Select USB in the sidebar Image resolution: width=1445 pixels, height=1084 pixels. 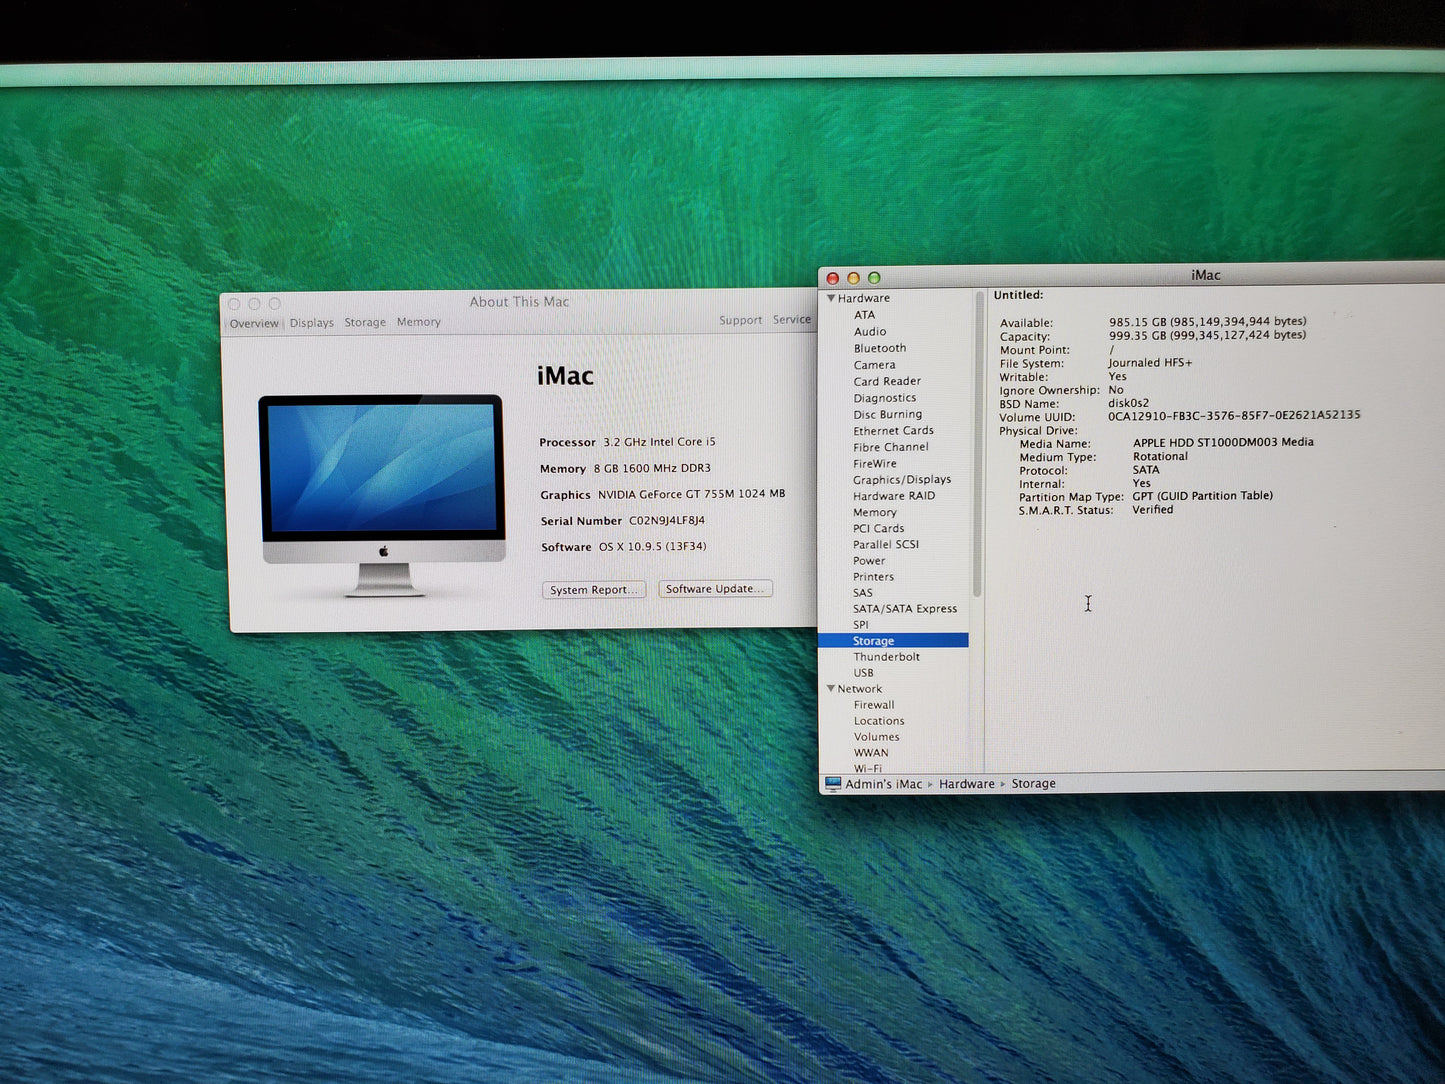[863, 673]
